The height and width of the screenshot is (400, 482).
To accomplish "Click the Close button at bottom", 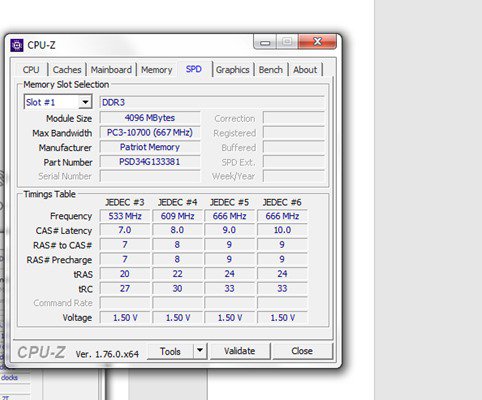I will click(302, 351).
